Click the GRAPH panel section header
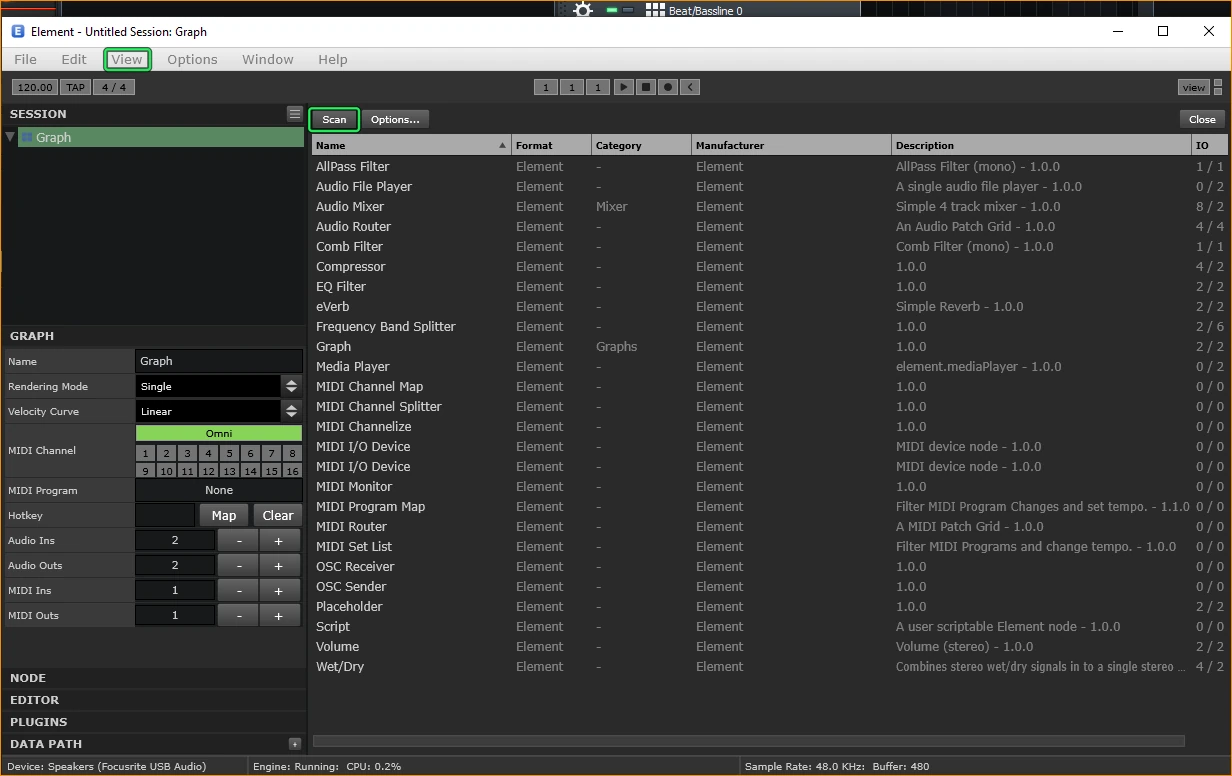 tap(153, 336)
